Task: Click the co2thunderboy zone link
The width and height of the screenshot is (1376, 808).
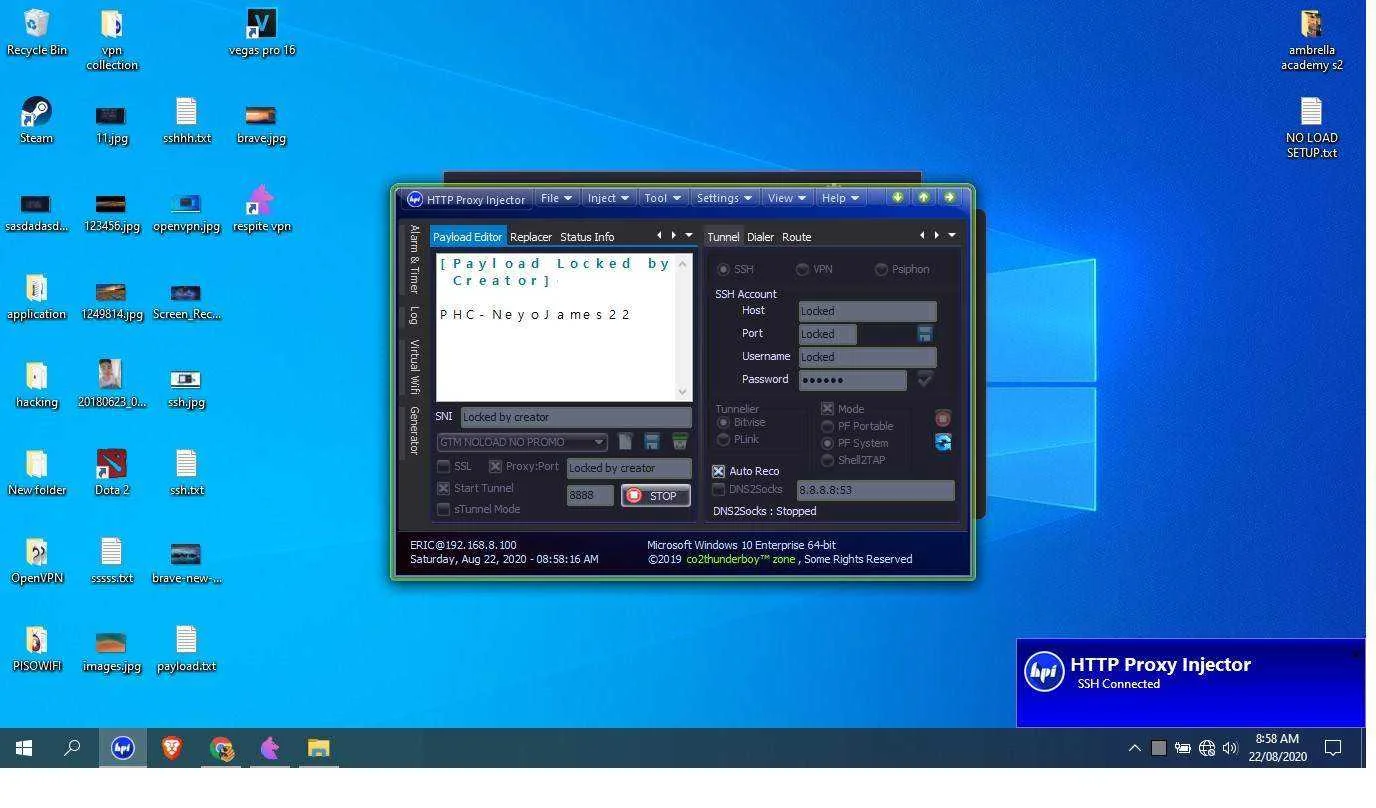Action: pos(740,559)
